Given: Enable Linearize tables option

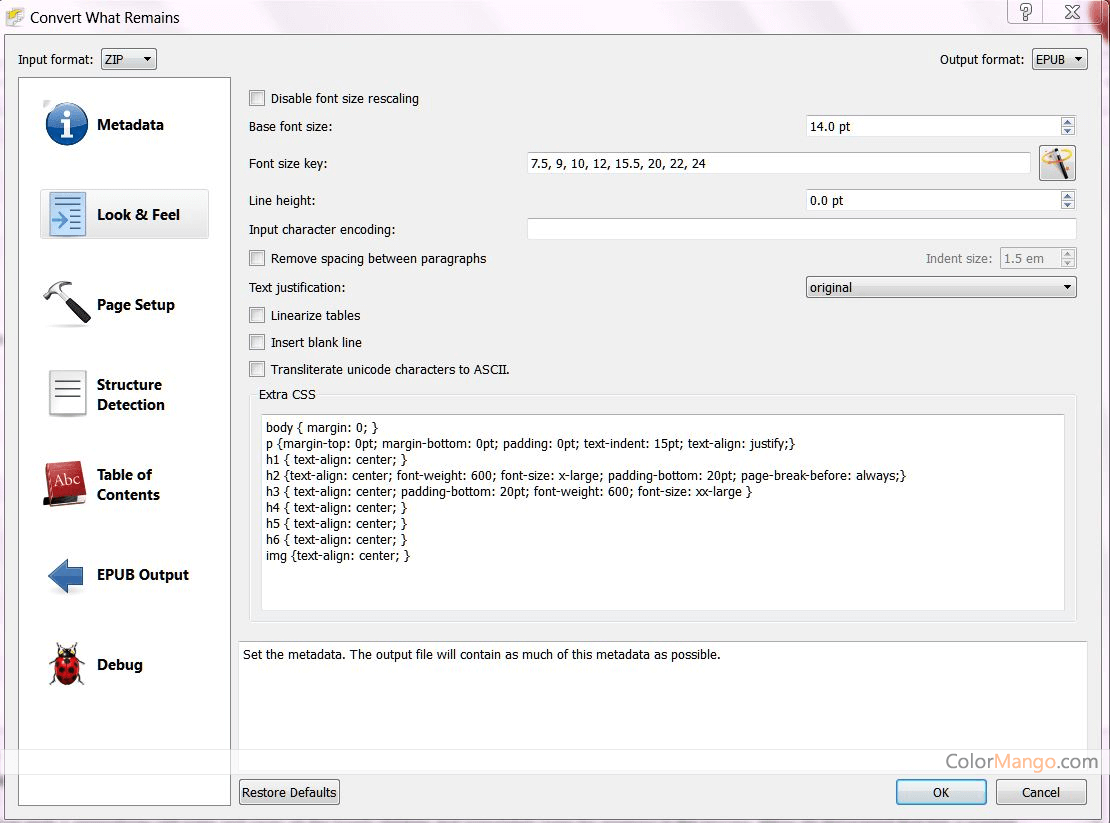Looking at the screenshot, I should (258, 315).
